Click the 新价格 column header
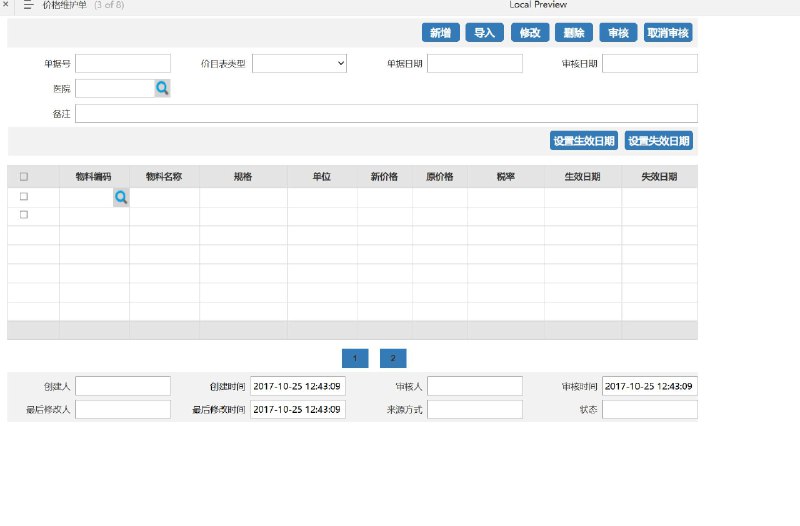Screen dimensions: 800x526 [x=385, y=177]
